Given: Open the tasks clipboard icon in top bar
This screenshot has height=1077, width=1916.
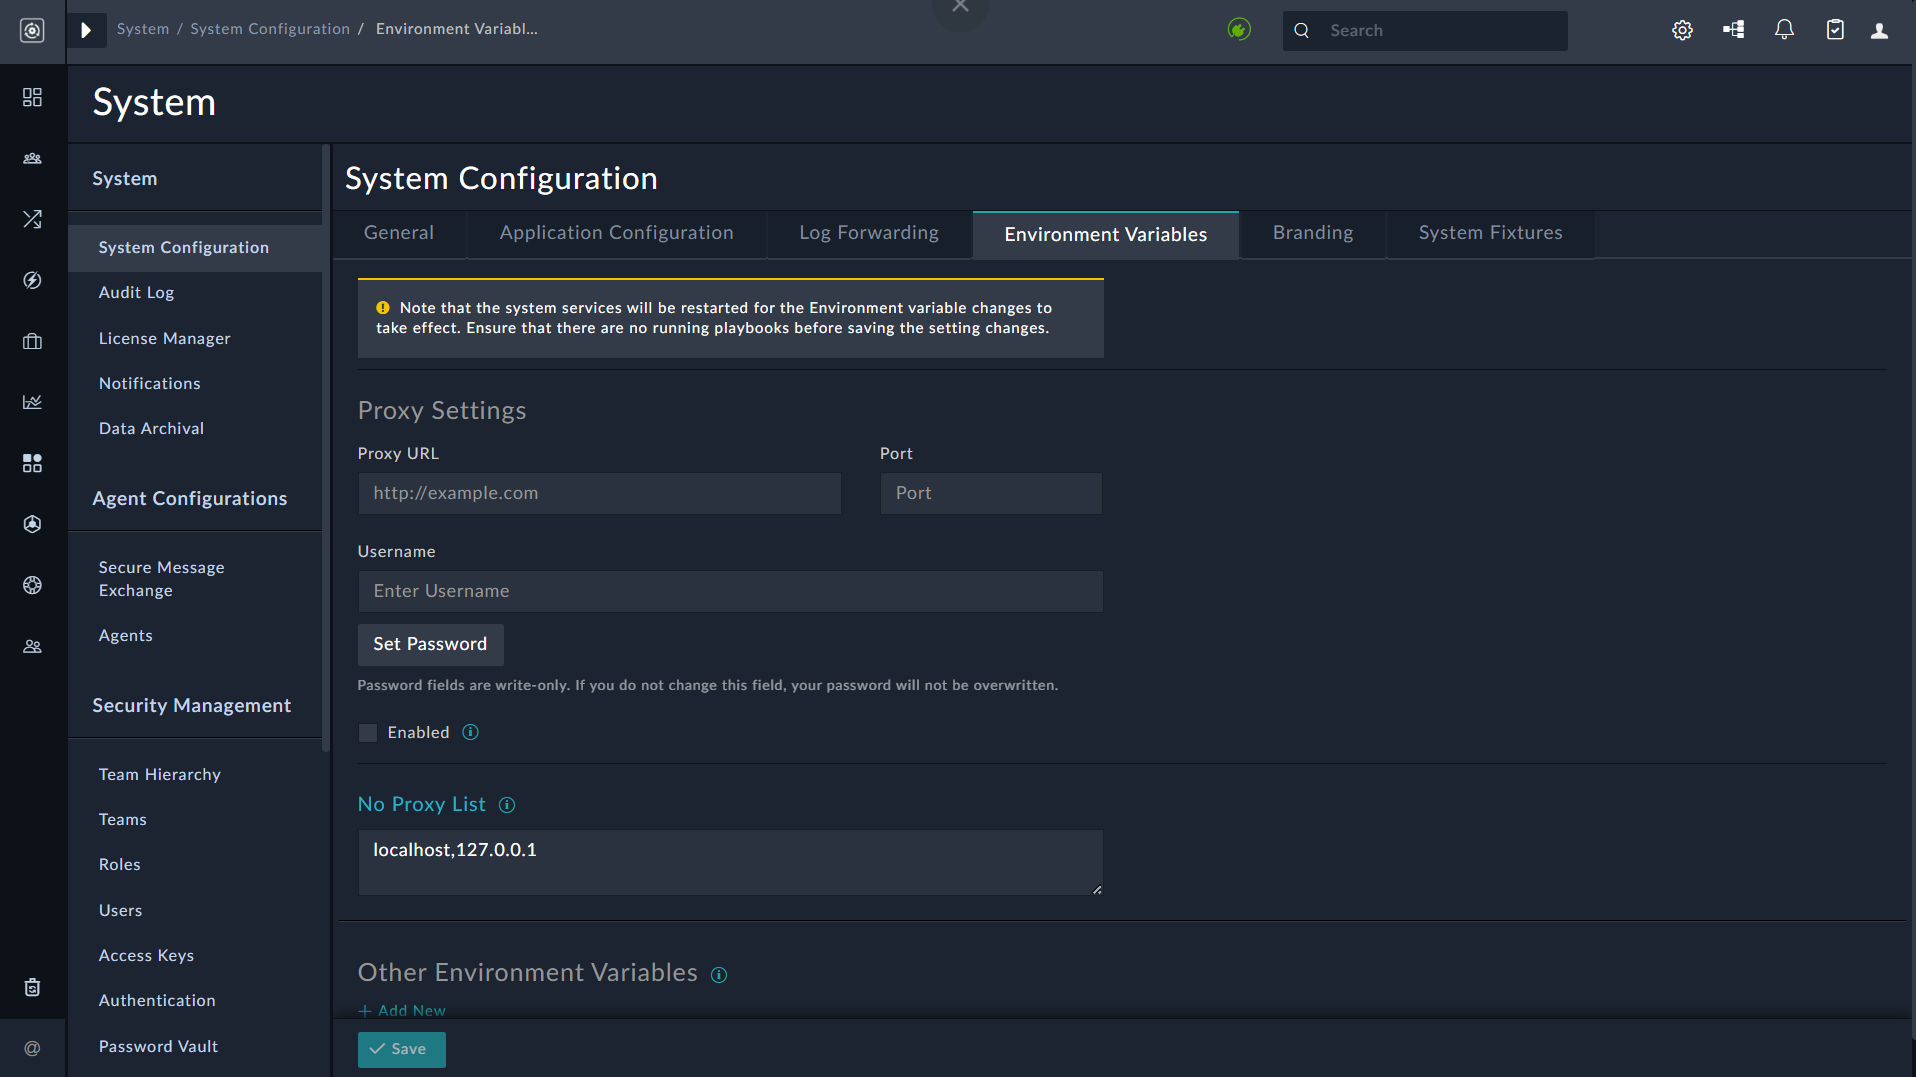Looking at the screenshot, I should [1835, 30].
